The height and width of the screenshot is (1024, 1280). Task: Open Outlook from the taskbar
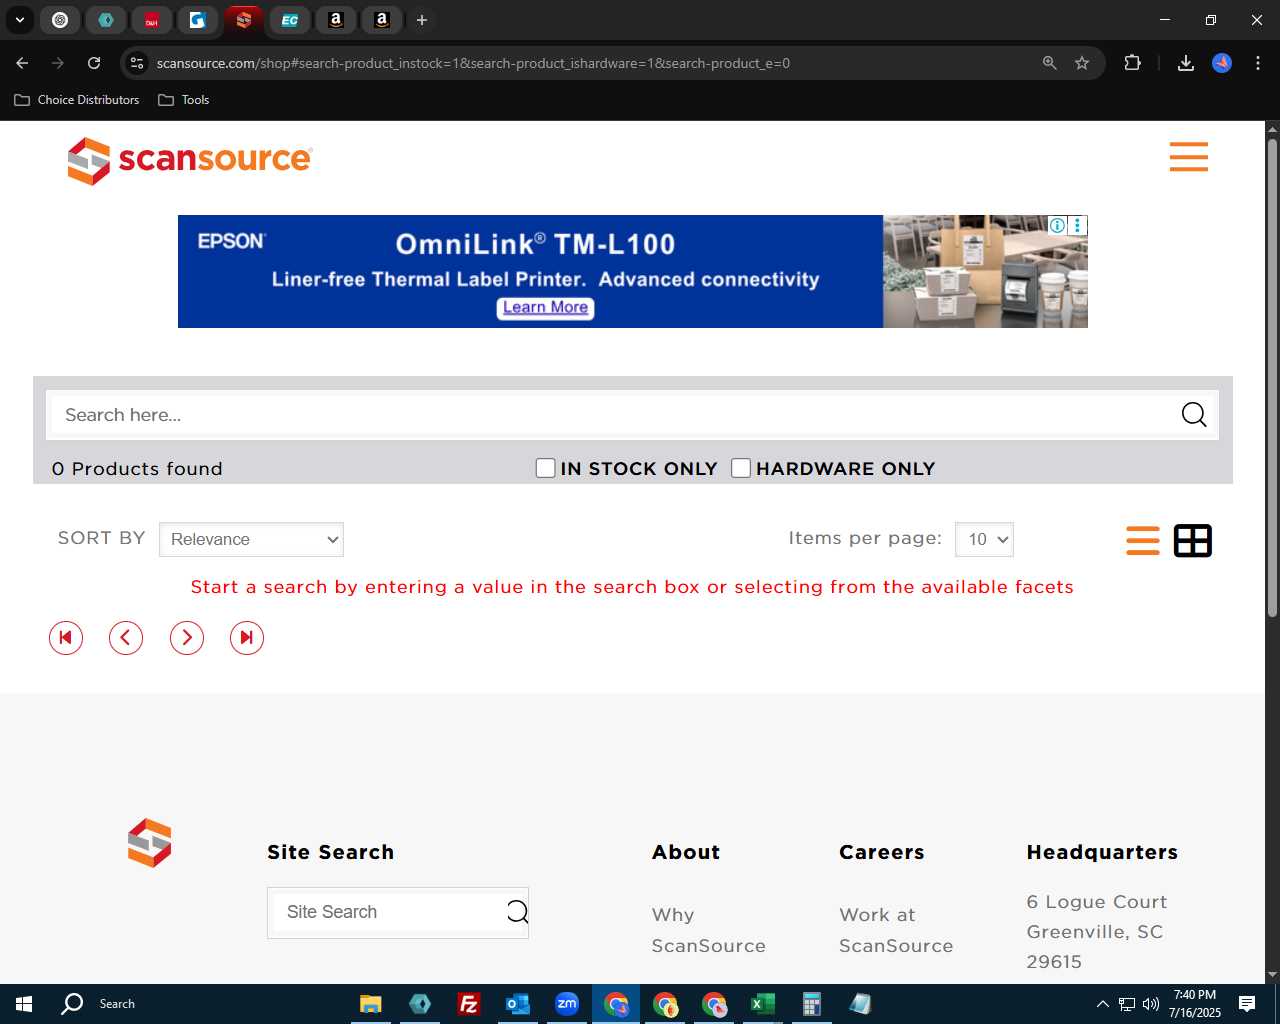point(517,1004)
